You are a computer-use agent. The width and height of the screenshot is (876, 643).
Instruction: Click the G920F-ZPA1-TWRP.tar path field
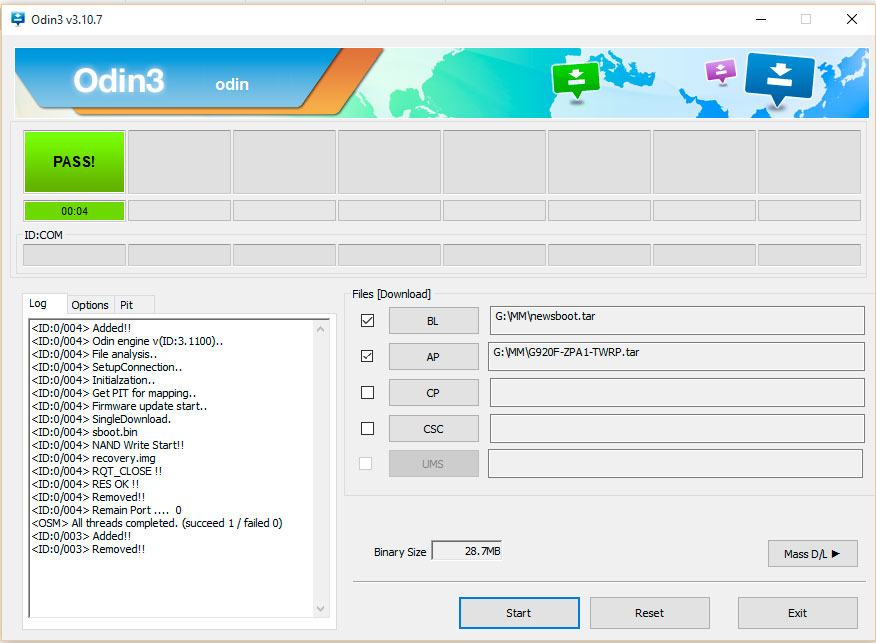(676, 356)
